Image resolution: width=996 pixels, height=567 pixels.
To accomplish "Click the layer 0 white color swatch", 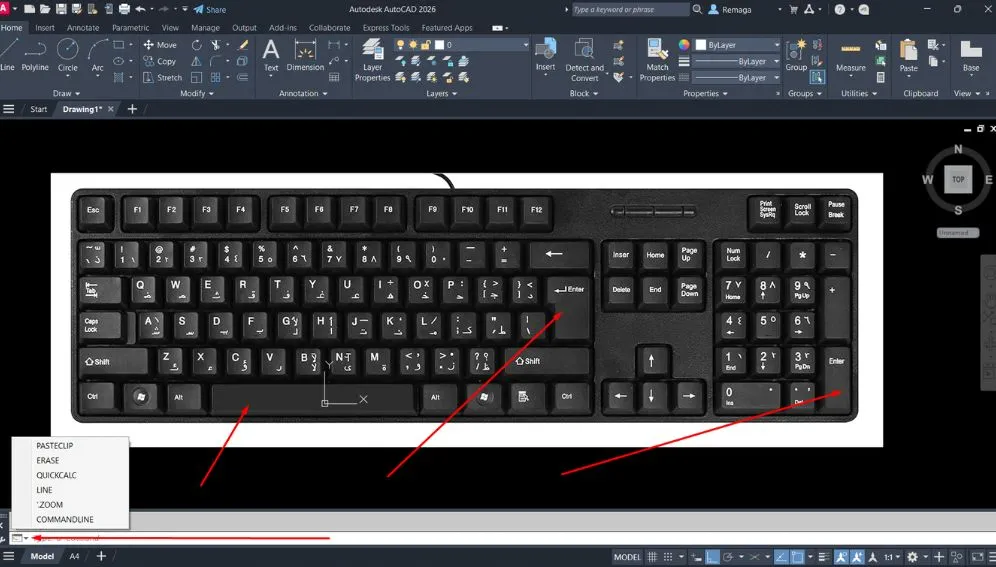I will (x=439, y=45).
